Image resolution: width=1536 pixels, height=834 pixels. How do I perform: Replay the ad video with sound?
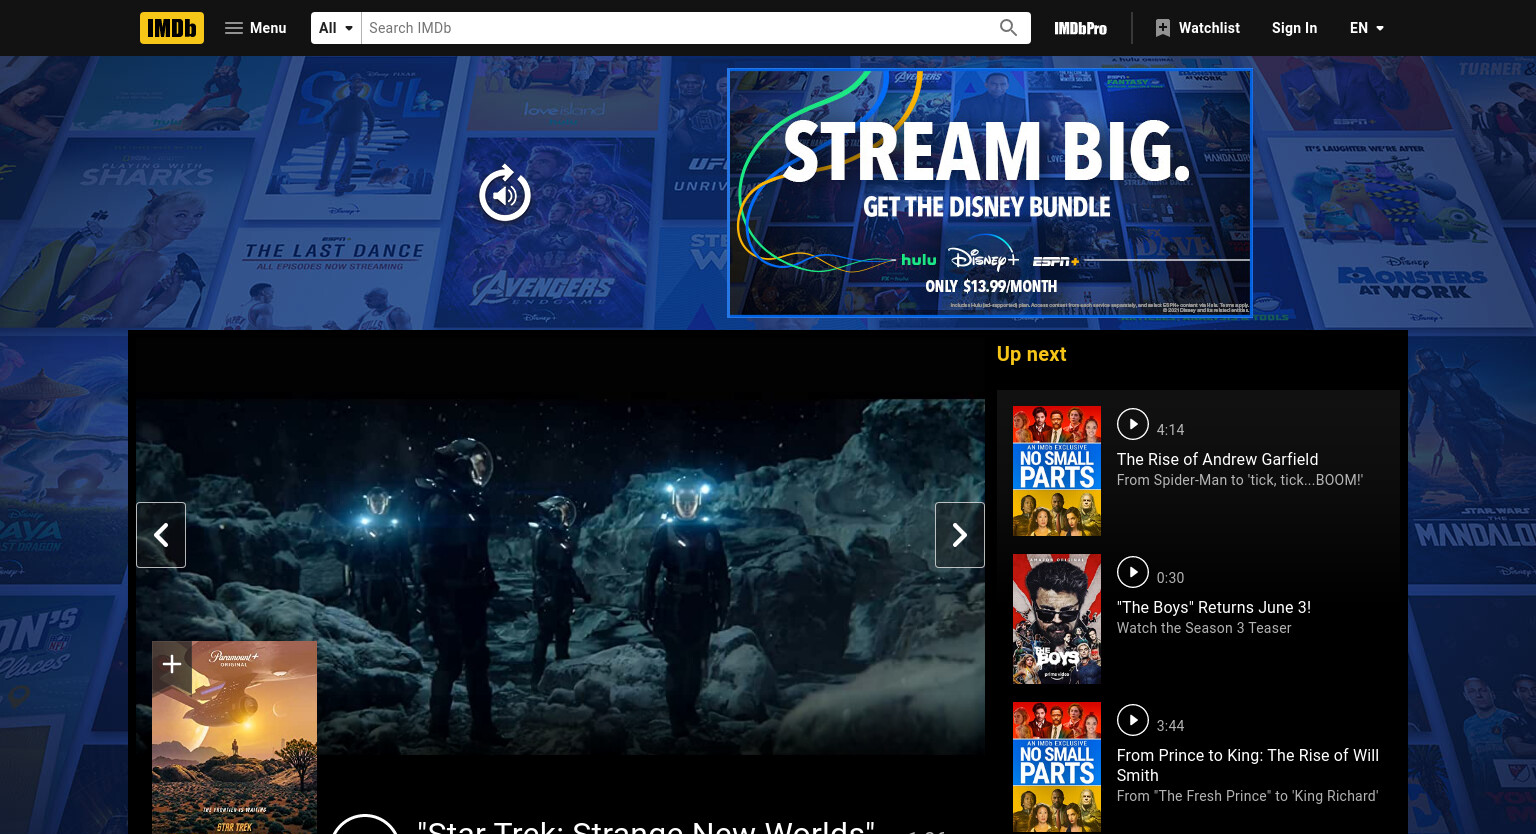[x=505, y=194]
